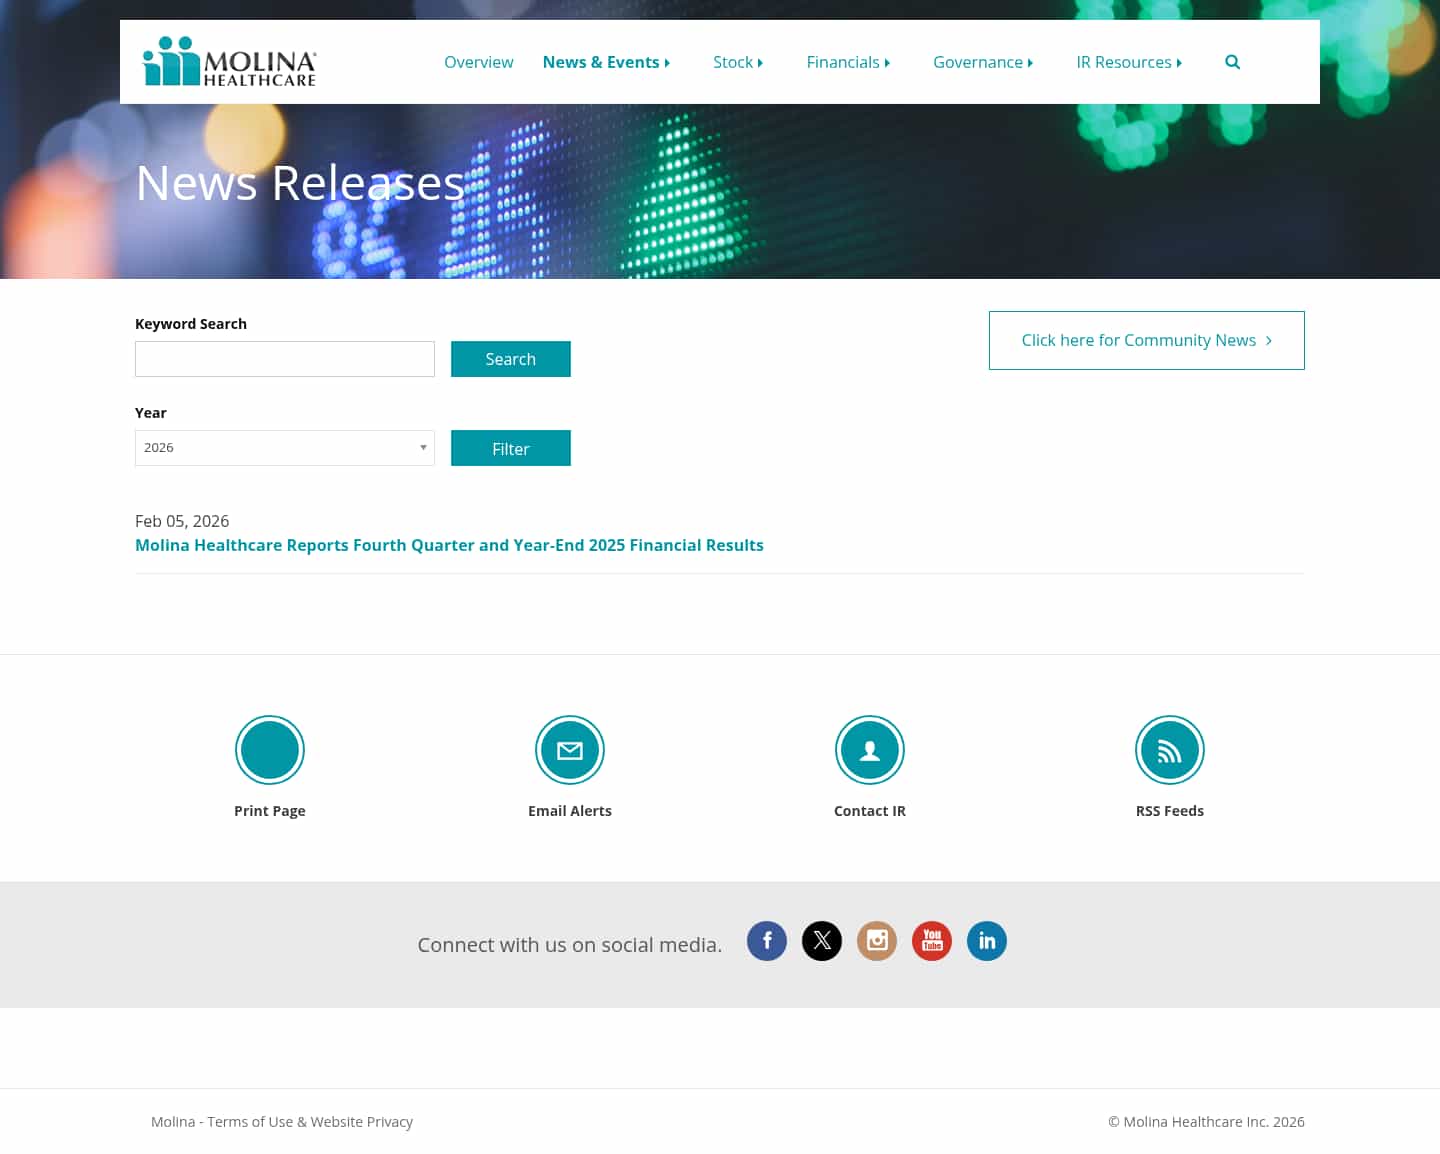The width and height of the screenshot is (1440, 1154).
Task: Open Molina's X social media icon
Action: [x=822, y=941]
